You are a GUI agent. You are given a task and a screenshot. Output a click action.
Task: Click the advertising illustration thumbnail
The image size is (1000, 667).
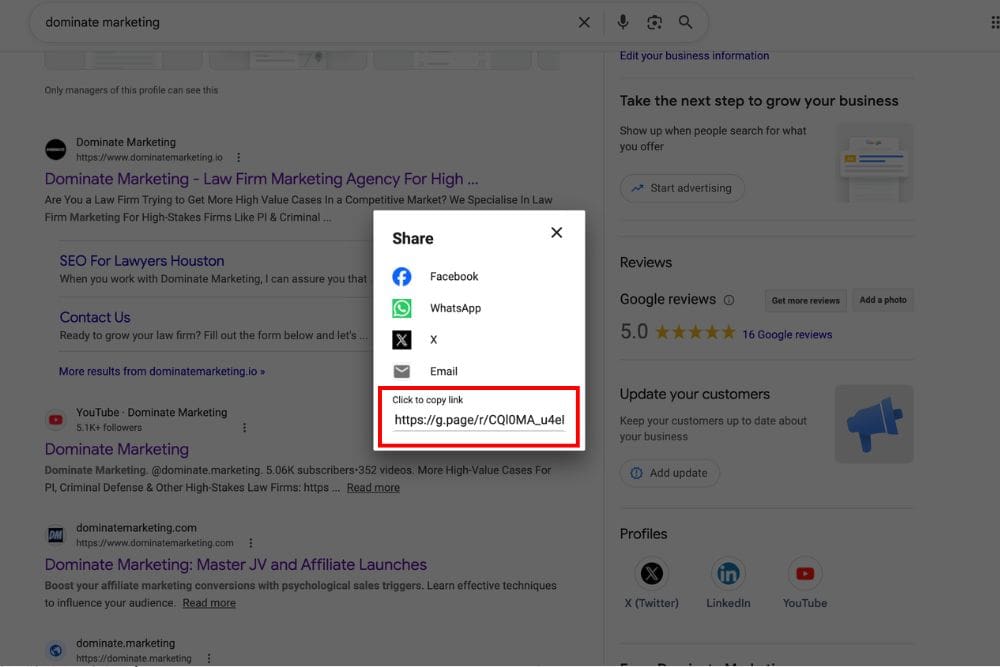point(874,163)
